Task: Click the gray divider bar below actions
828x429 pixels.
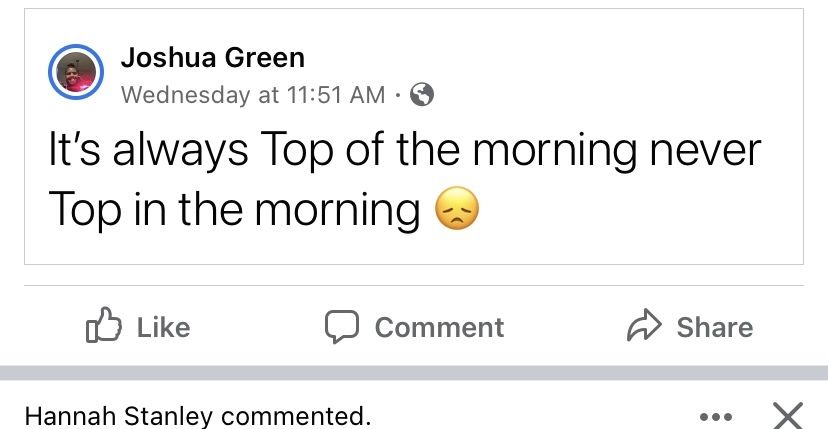Action: 414,372
